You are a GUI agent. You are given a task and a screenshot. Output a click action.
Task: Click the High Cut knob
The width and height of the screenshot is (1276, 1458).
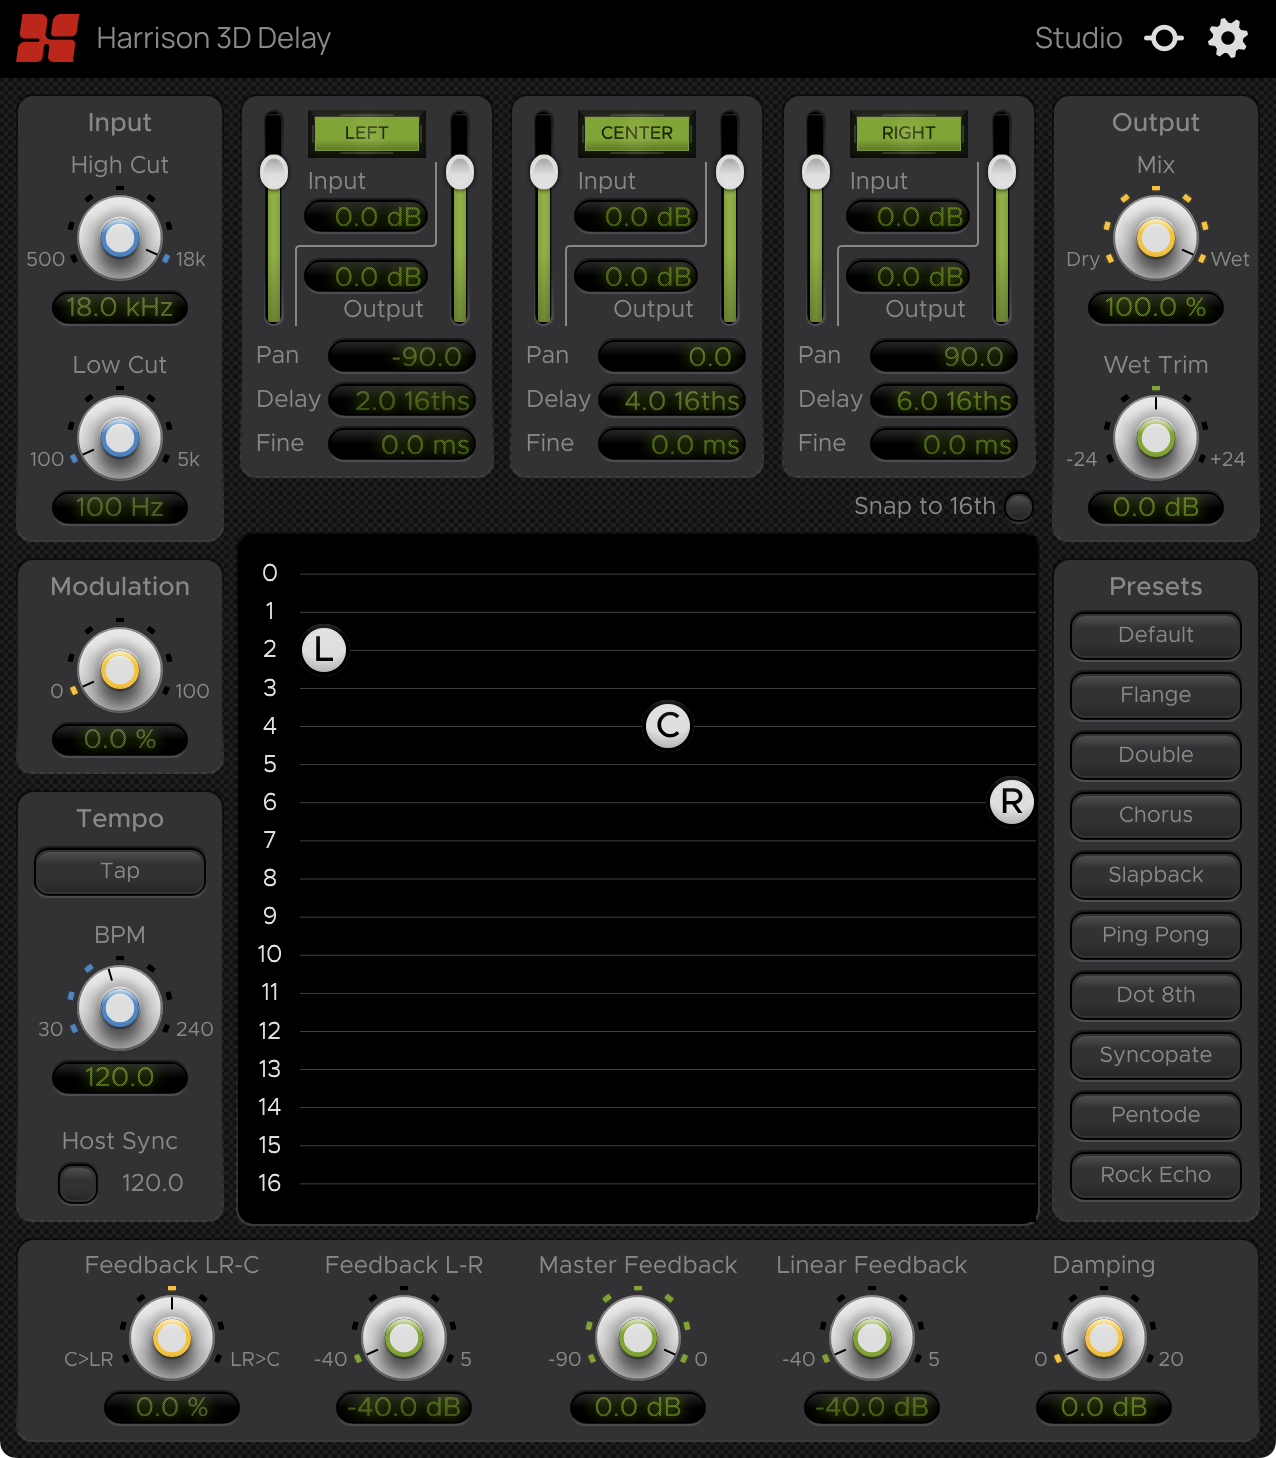point(120,239)
